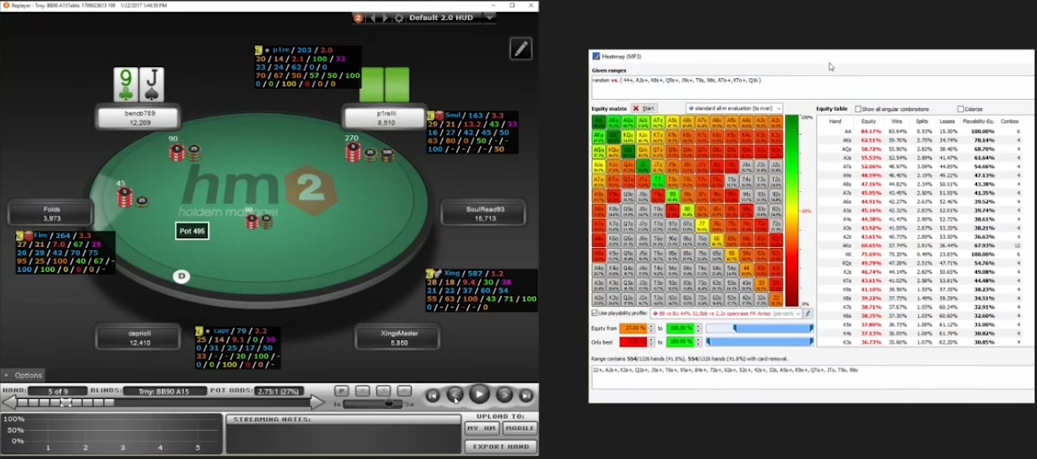Adjust the Only best range slider

tap(759, 342)
